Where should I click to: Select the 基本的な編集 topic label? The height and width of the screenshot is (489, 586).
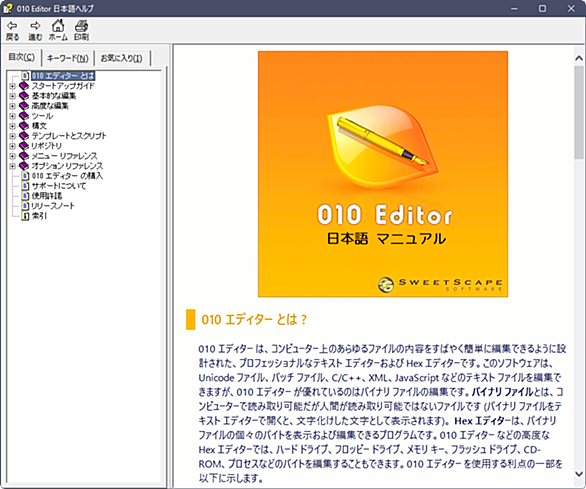(x=54, y=96)
